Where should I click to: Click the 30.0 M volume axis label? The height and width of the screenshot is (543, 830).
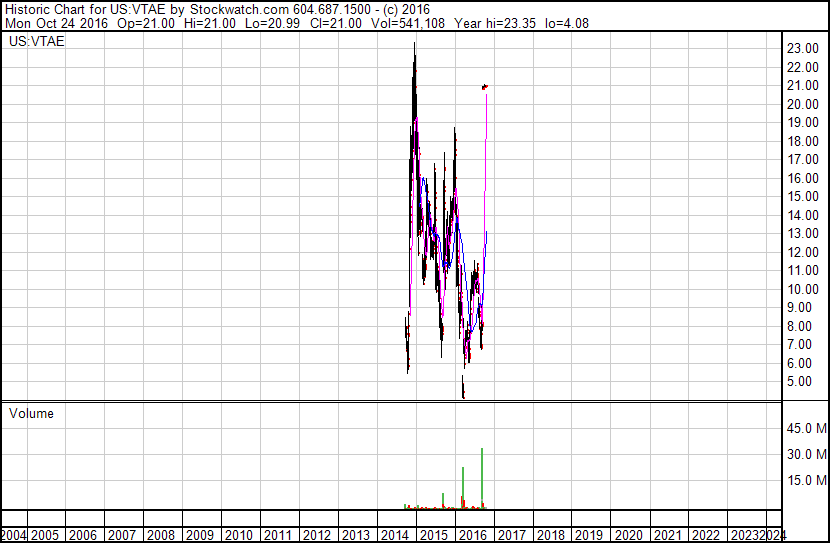(x=807, y=454)
